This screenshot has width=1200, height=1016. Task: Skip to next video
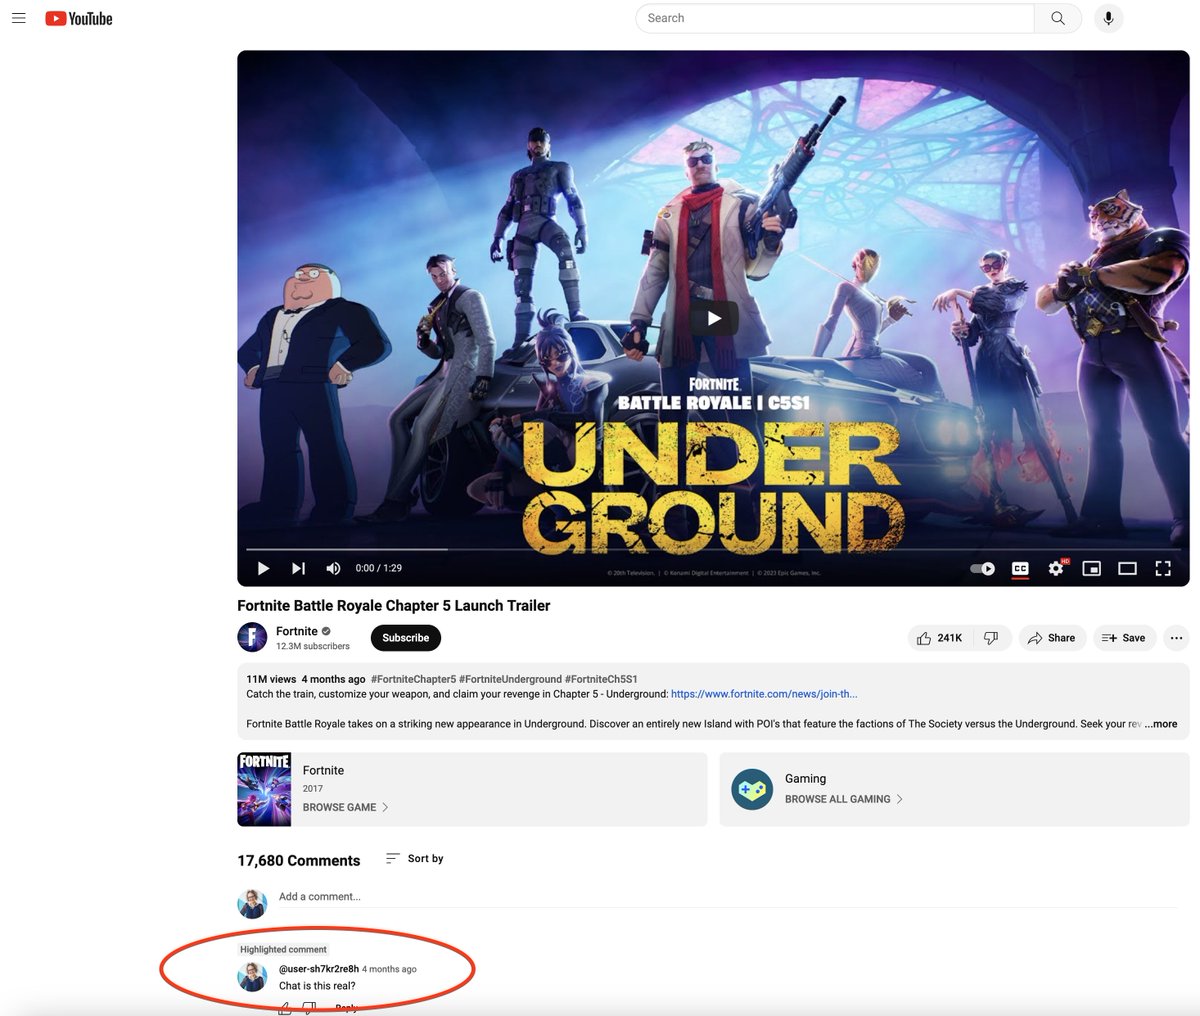point(298,568)
